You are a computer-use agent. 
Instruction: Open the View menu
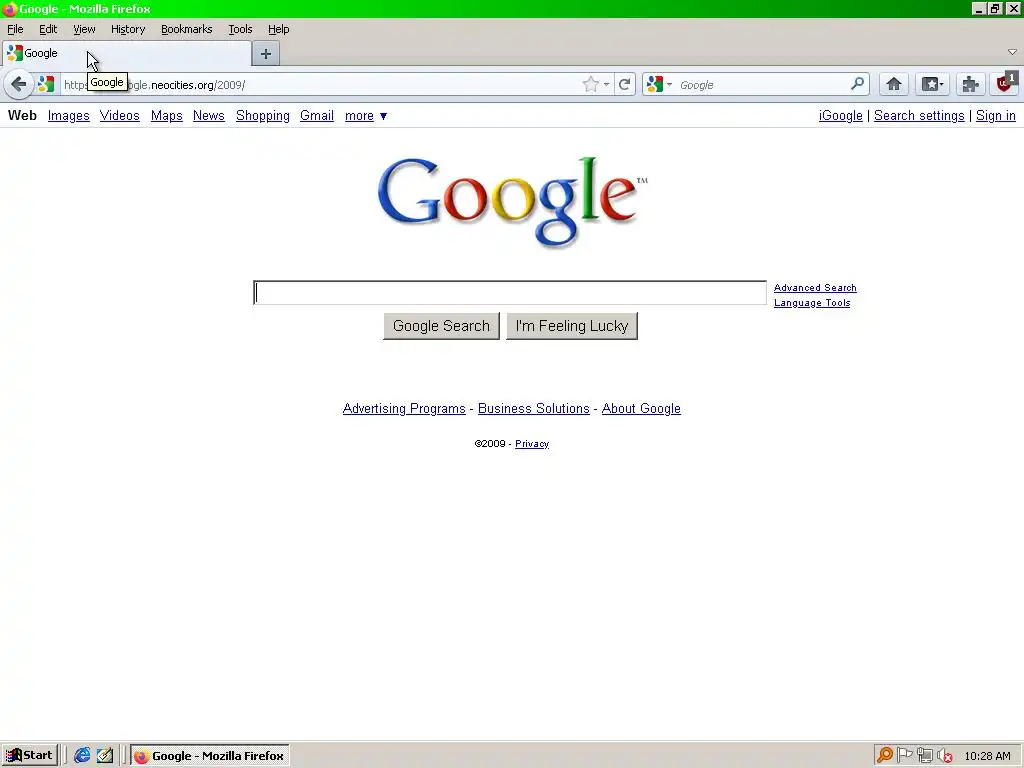pos(84,29)
